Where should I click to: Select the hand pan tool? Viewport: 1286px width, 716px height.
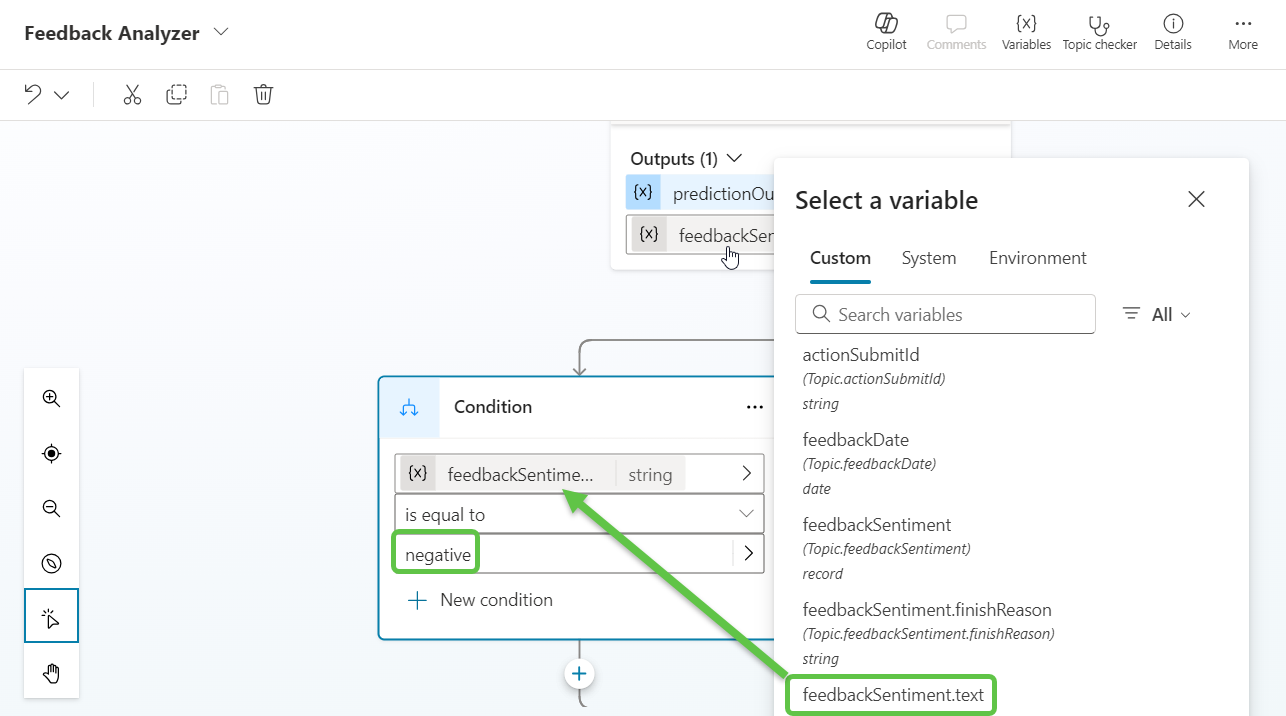(52, 673)
